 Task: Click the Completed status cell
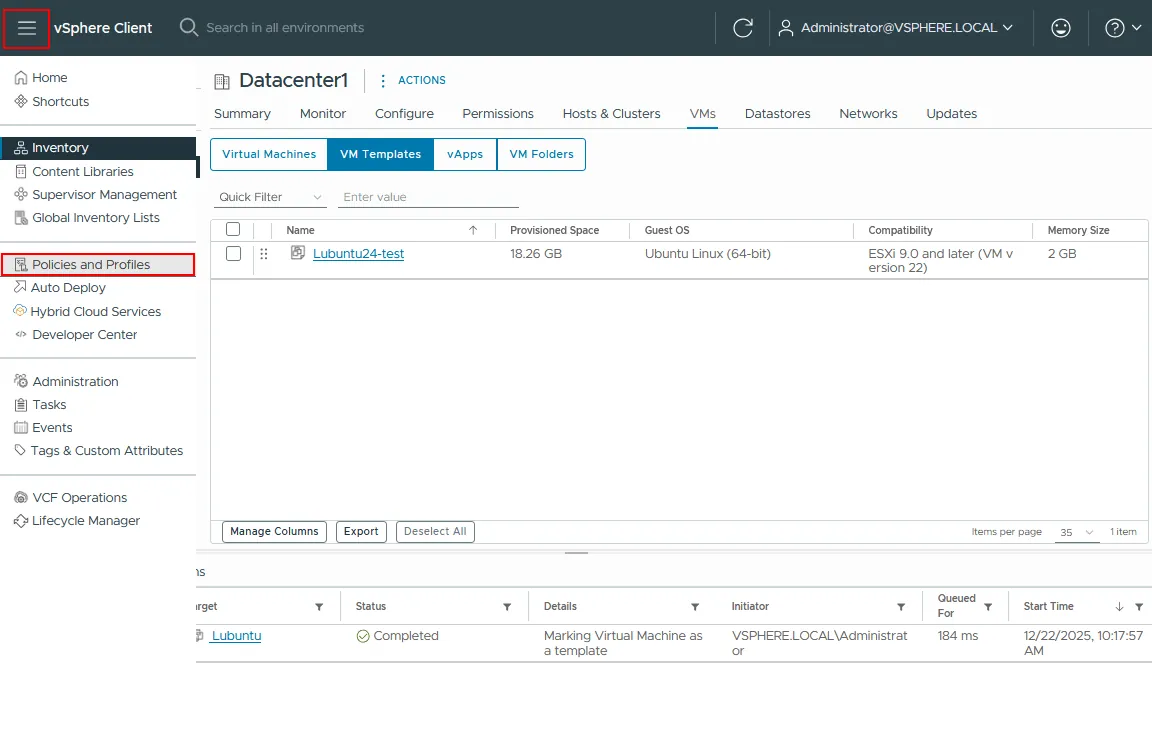(x=397, y=636)
